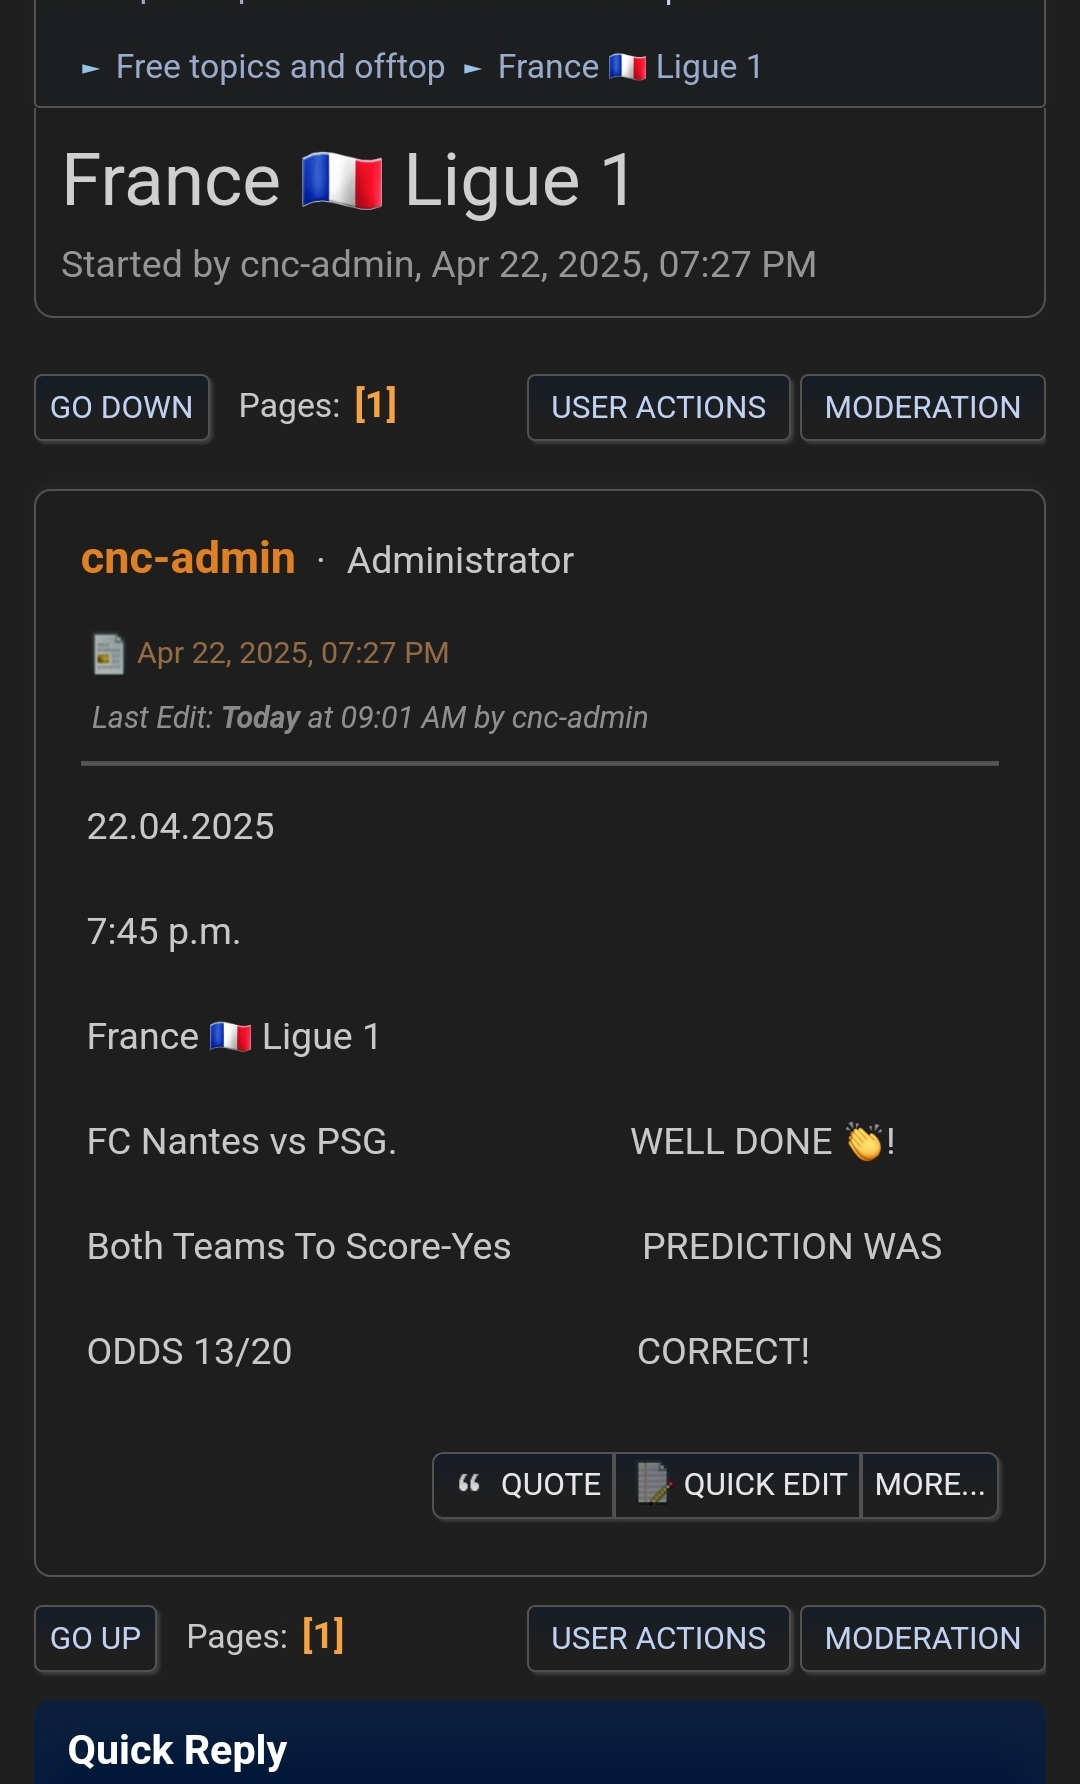The height and width of the screenshot is (1784, 1080).
Task: Click the post document icon beside the date
Action: pos(108,654)
